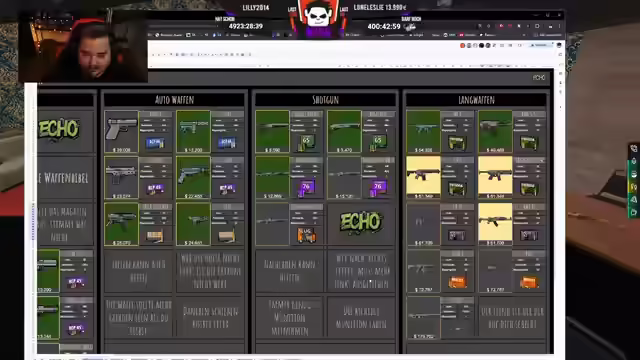This screenshot has height=360, width=640.
Task: Click the blue ammo box beside the first-row green SMG
Action: [227, 142]
